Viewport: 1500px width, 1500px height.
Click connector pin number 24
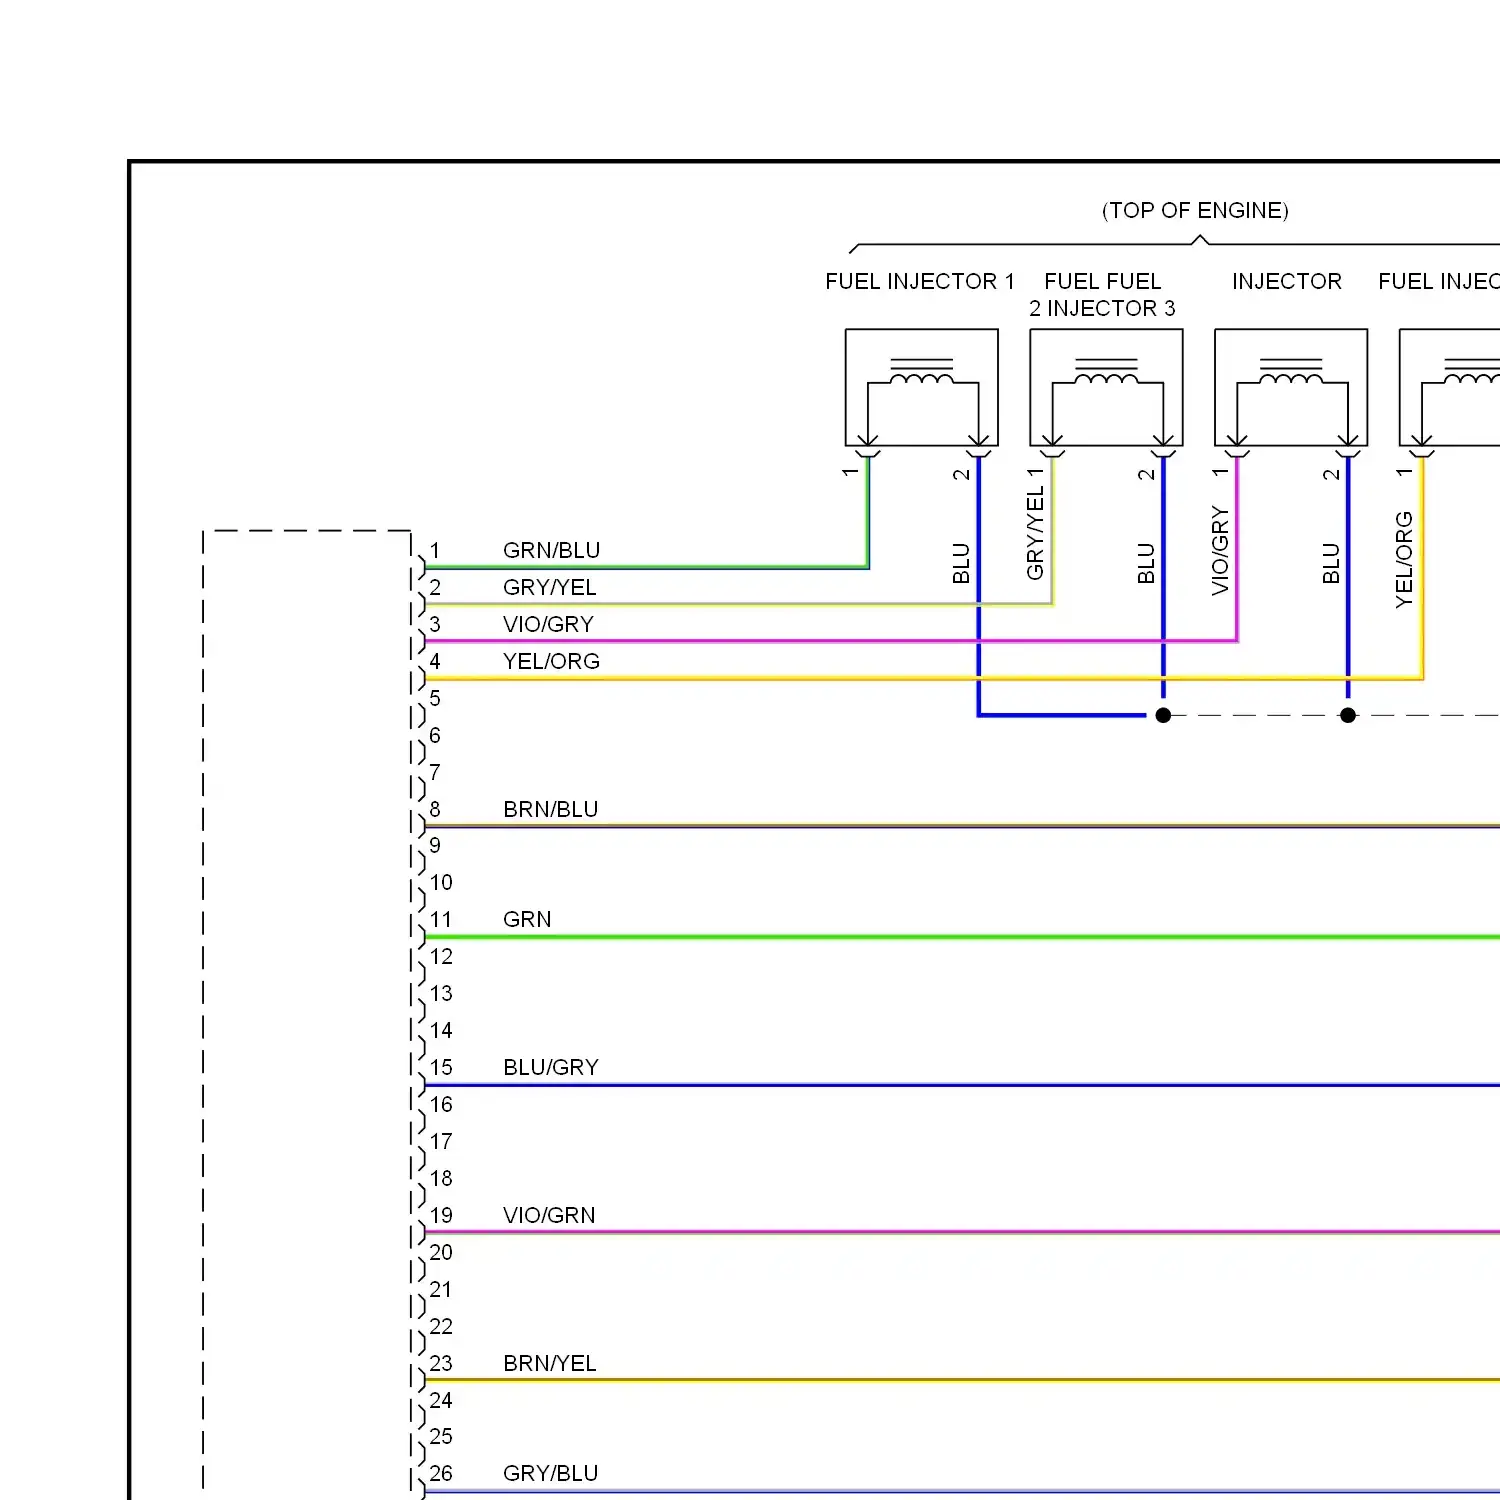pyautogui.click(x=441, y=1400)
